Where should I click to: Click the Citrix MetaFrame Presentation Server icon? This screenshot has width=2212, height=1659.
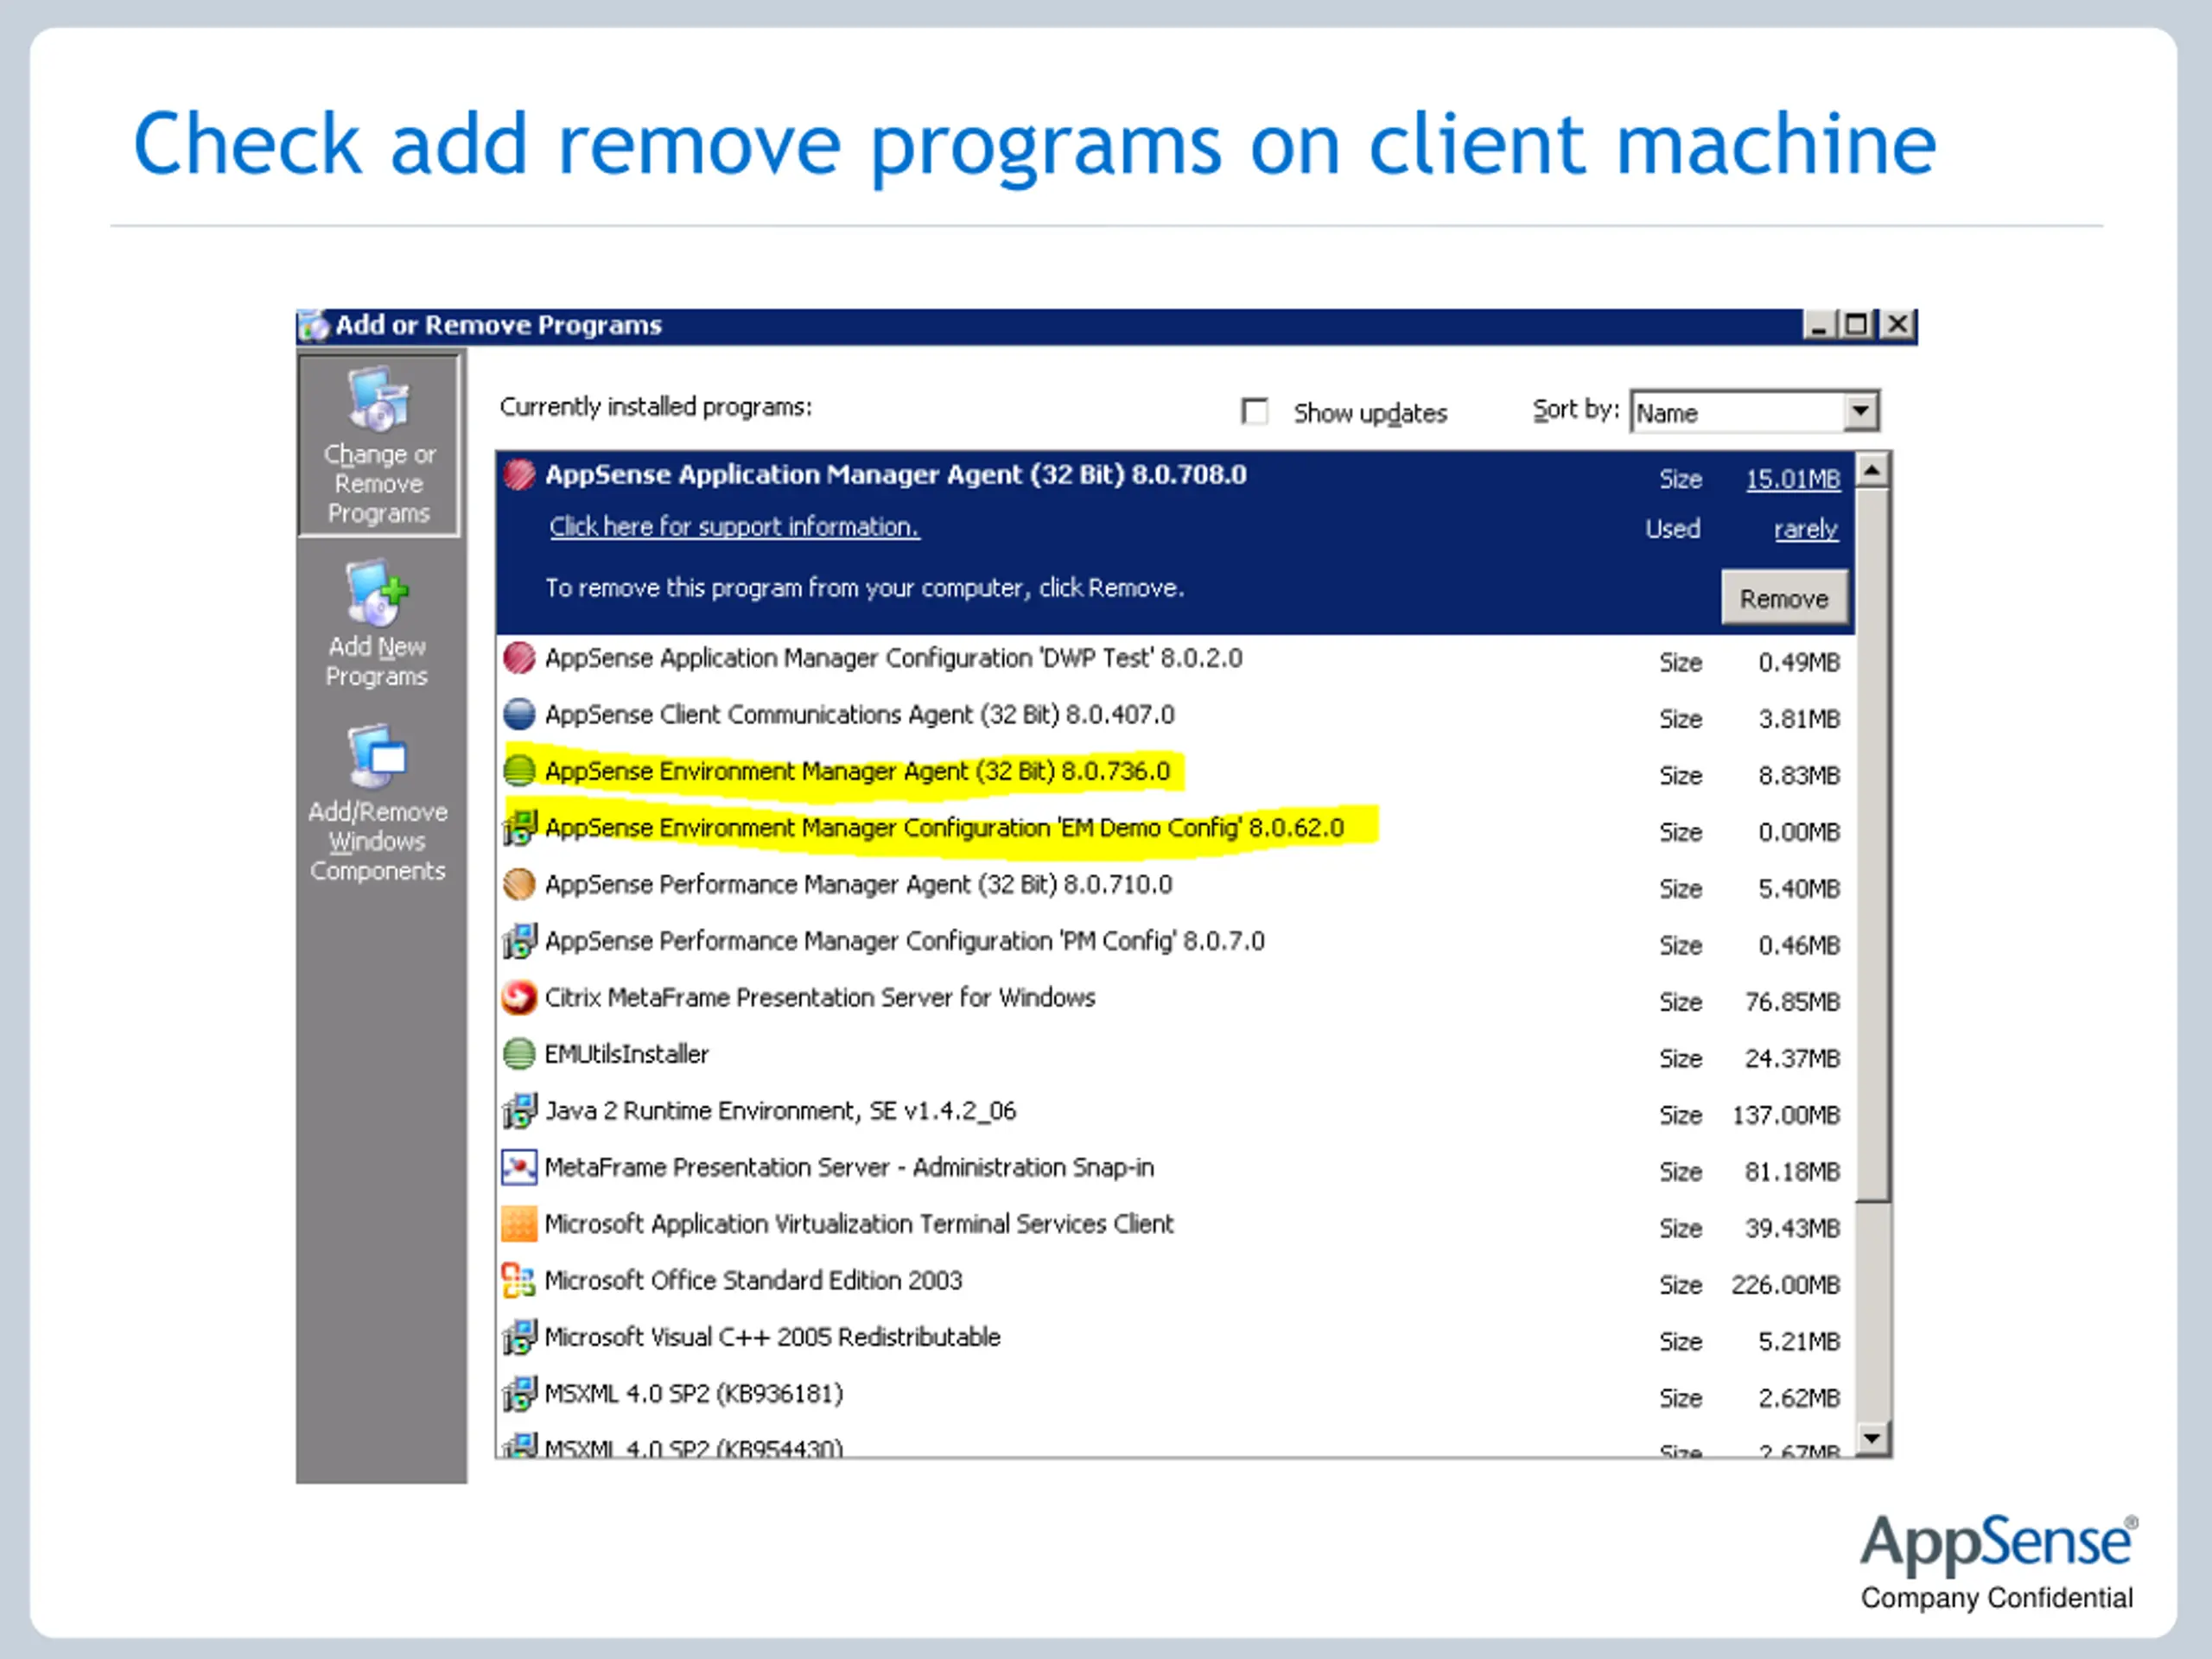tap(519, 997)
